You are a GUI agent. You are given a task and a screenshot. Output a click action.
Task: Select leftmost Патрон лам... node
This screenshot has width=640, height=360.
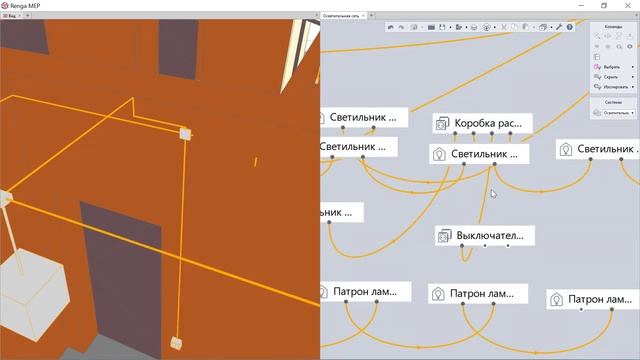[x=366, y=291]
